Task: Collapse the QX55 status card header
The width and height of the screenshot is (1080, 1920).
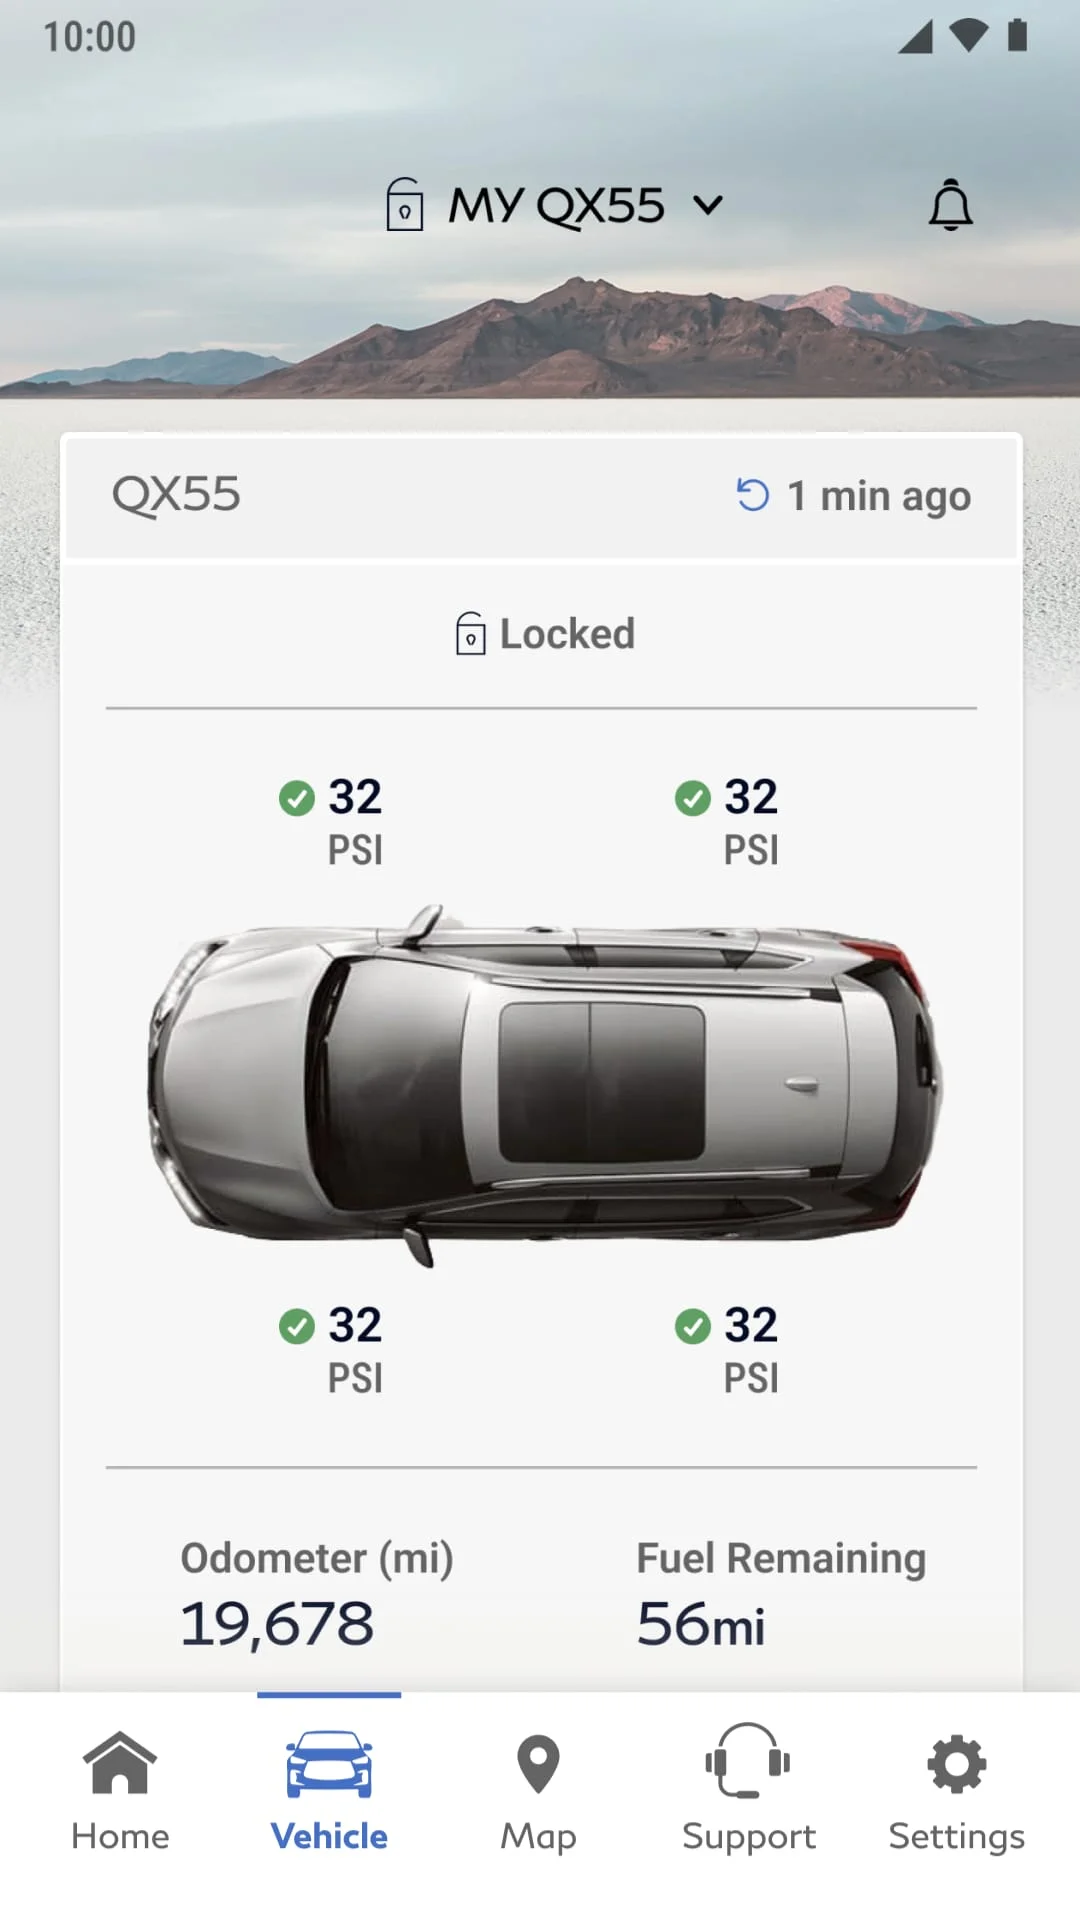Action: point(176,494)
